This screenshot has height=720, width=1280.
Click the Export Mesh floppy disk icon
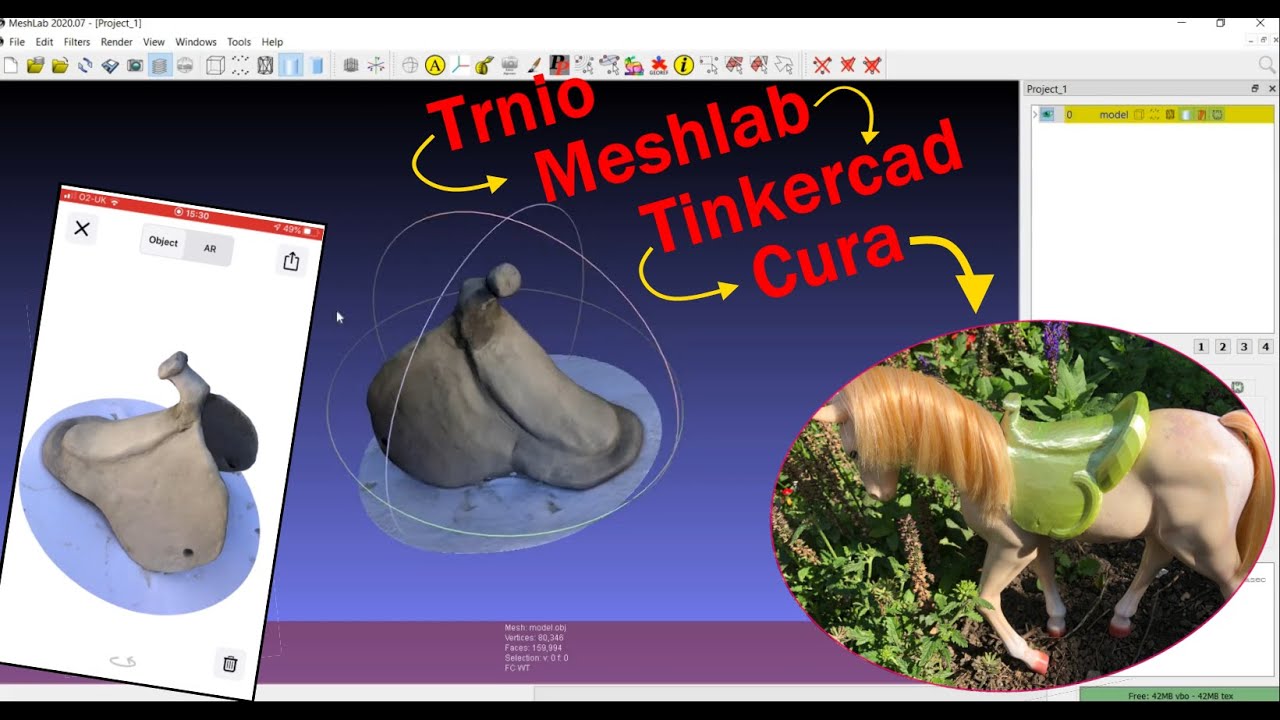tap(110, 66)
